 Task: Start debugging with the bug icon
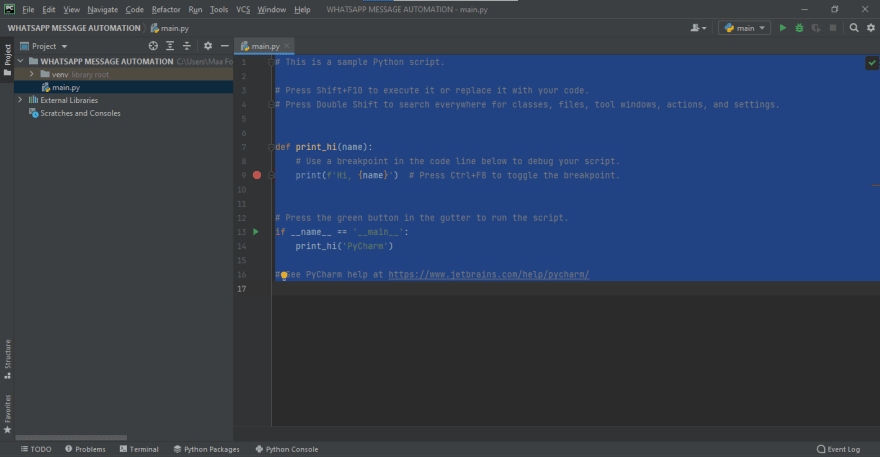click(x=799, y=28)
